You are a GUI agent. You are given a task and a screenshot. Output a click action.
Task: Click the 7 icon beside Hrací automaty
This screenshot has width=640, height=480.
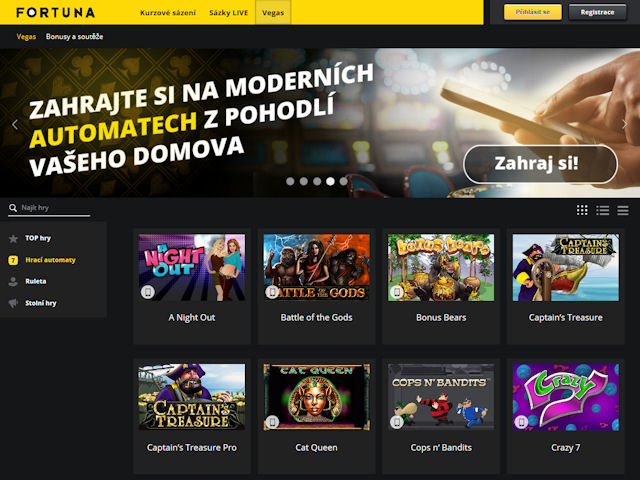(13, 260)
